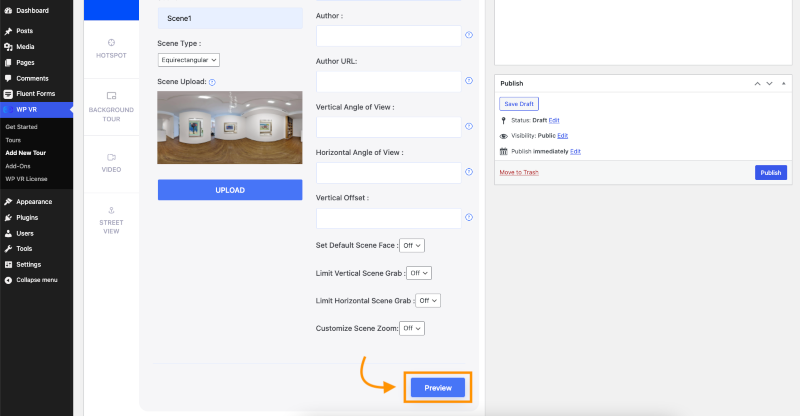800x416 pixels.
Task: Open Add-Ons submenu link
Action: pyautogui.click(x=18, y=166)
